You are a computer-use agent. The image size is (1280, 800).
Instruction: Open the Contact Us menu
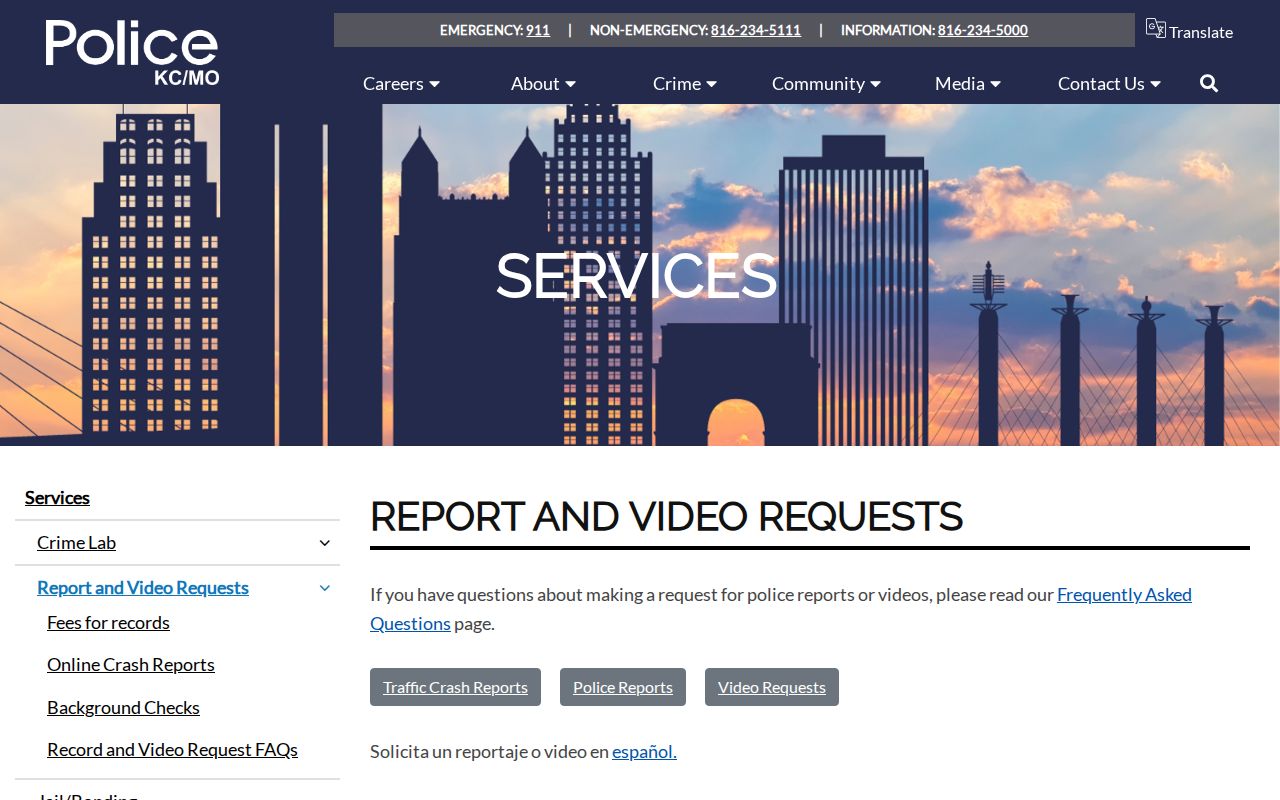pos(1109,84)
